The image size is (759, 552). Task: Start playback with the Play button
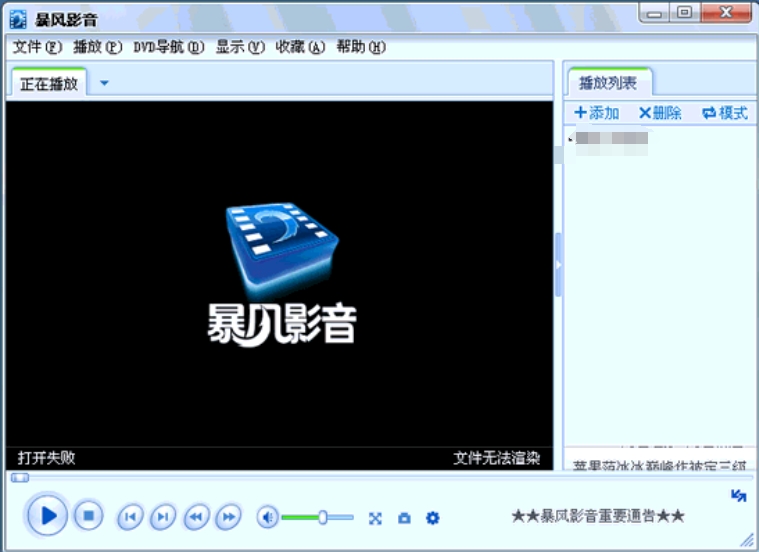tap(47, 515)
